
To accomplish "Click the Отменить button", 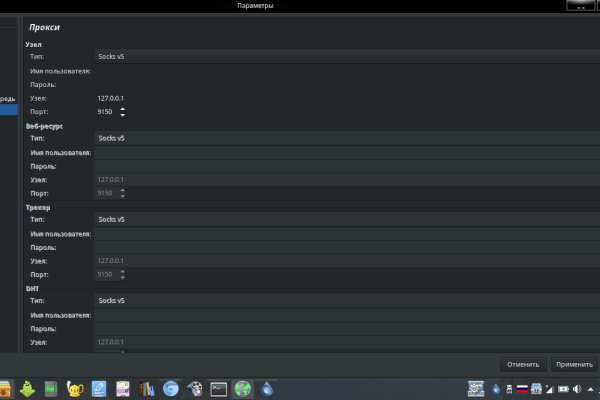I will pos(523,364).
